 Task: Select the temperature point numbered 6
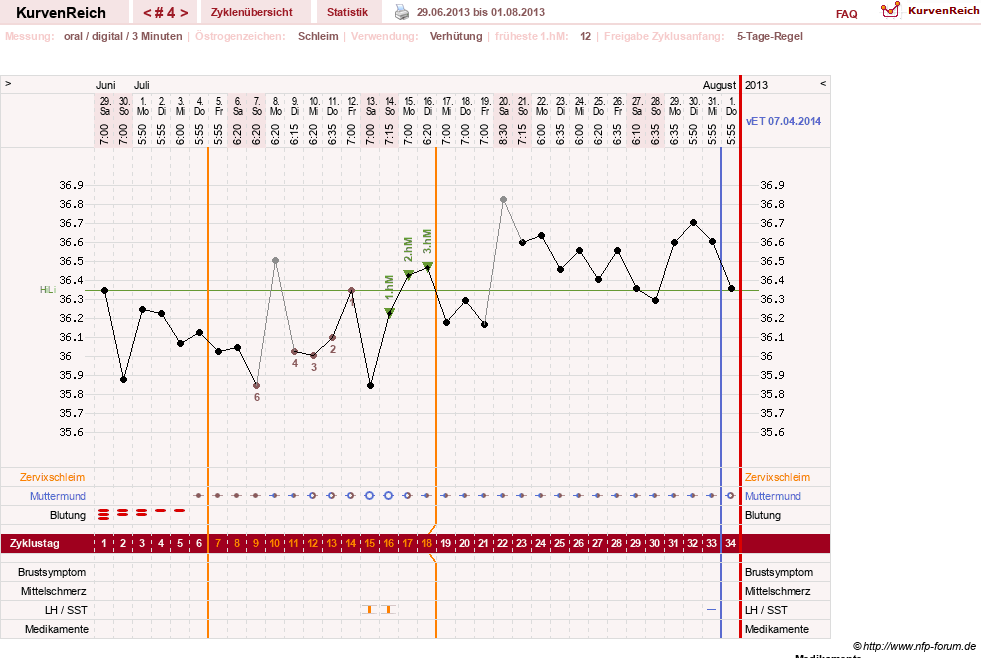257,386
